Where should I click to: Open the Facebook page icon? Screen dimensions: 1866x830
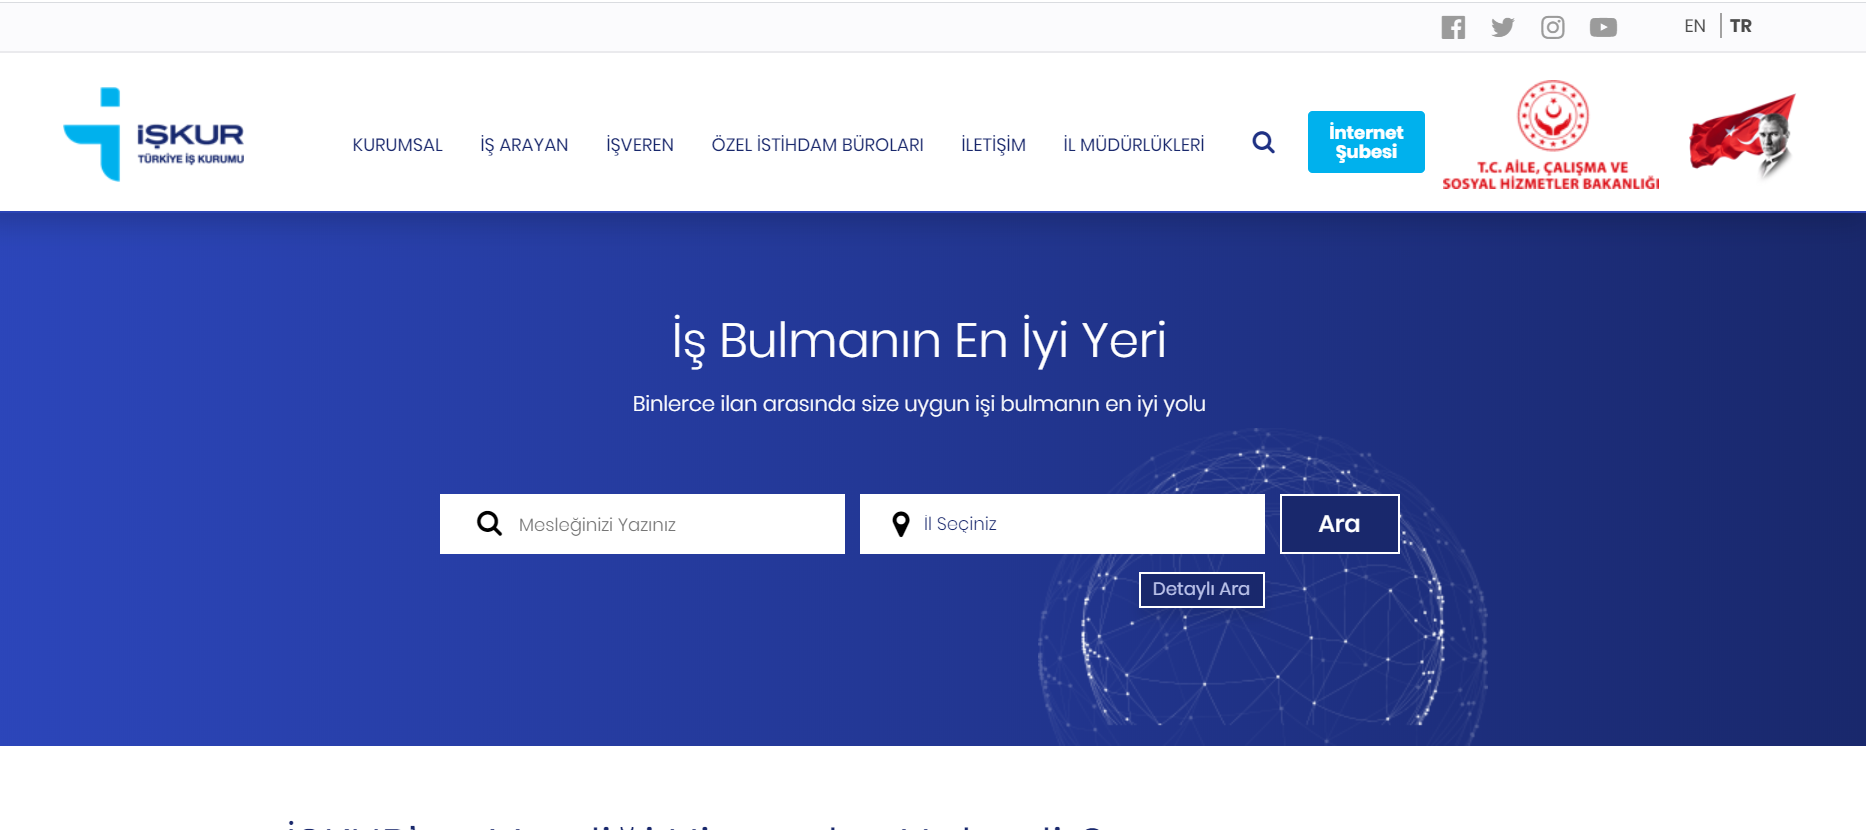click(1453, 27)
